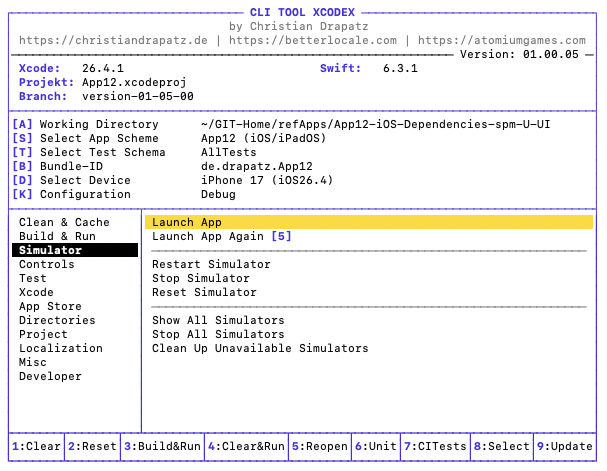Click the App12.xcodeproj project name
The height and width of the screenshot is (471, 607).
[x=134, y=82]
